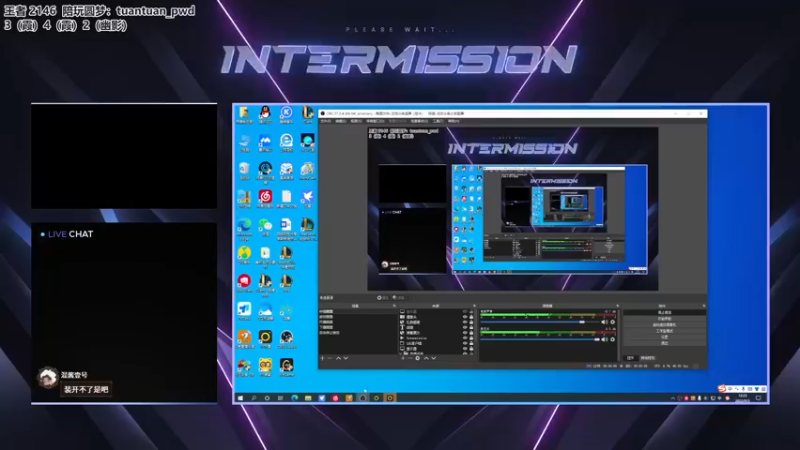Launch the blue 'e' browser desktop icon
This screenshot has width=800, height=450.
[x=287, y=141]
